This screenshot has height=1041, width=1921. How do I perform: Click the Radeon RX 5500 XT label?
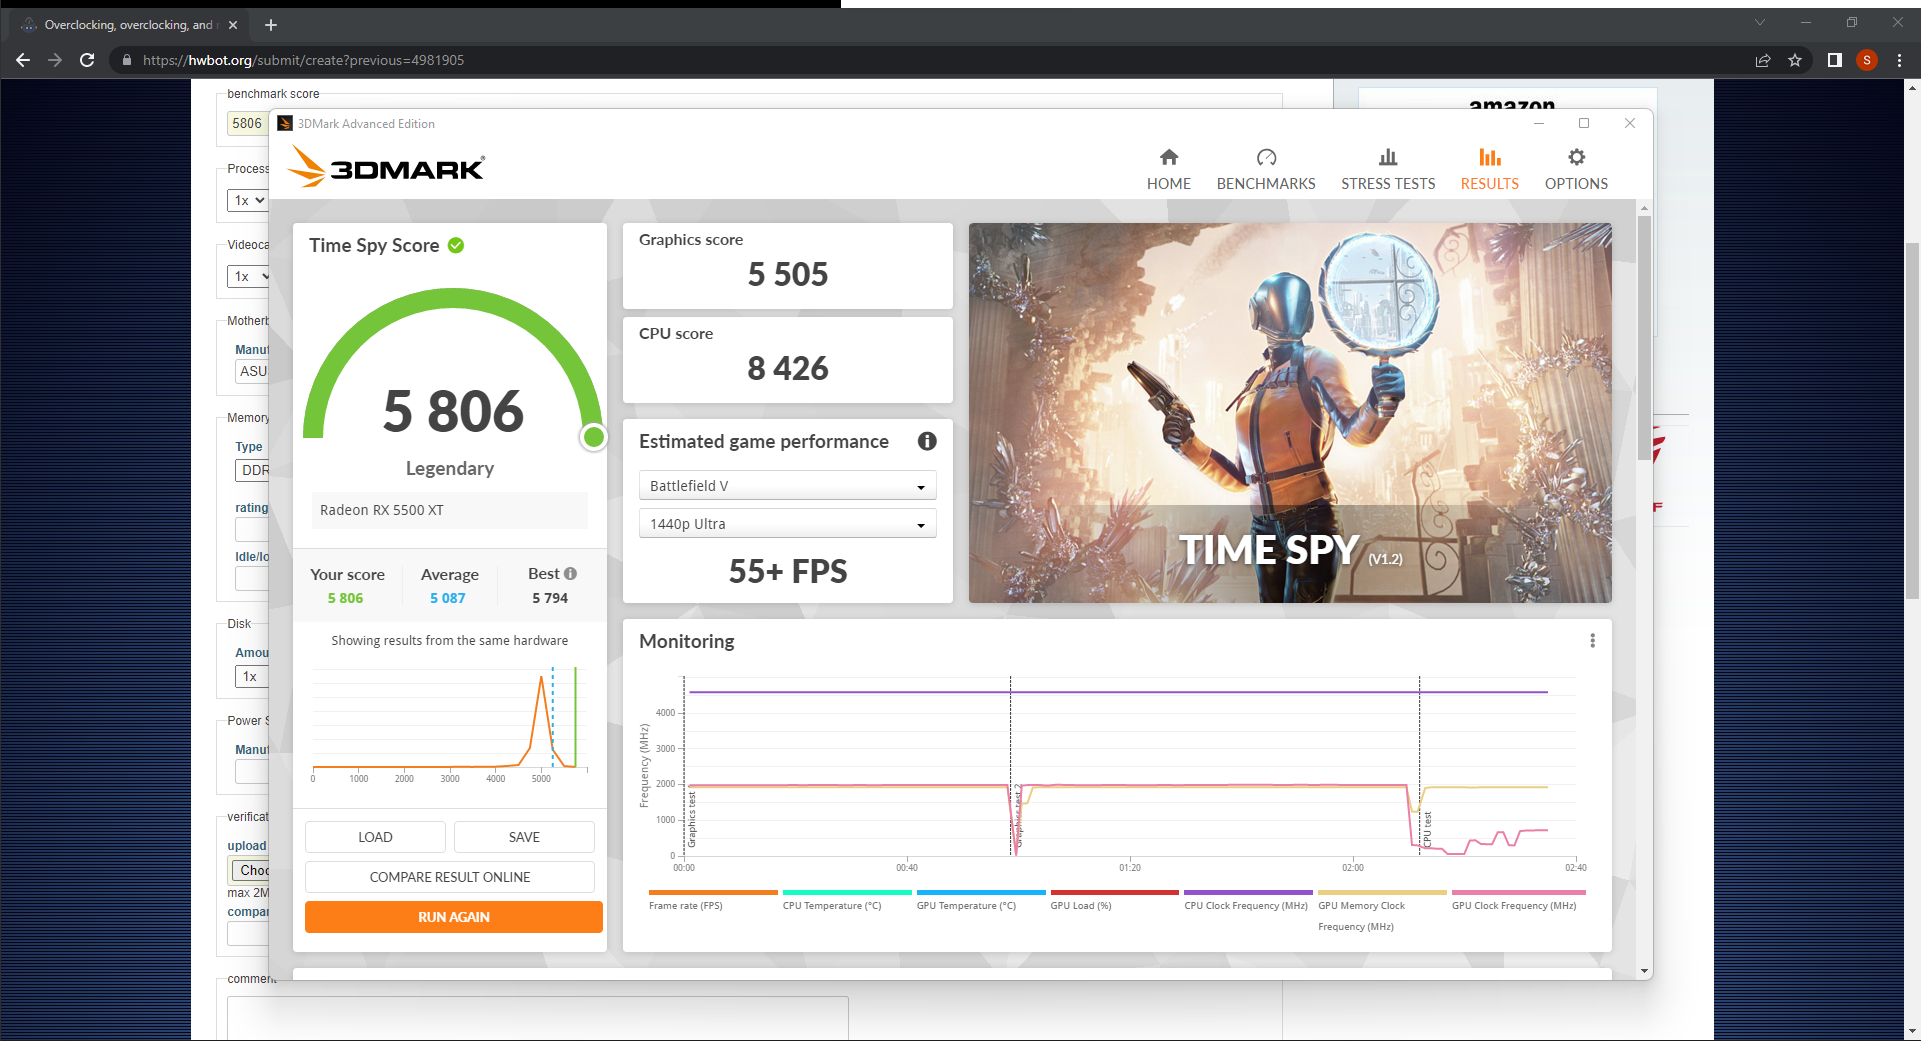382,510
